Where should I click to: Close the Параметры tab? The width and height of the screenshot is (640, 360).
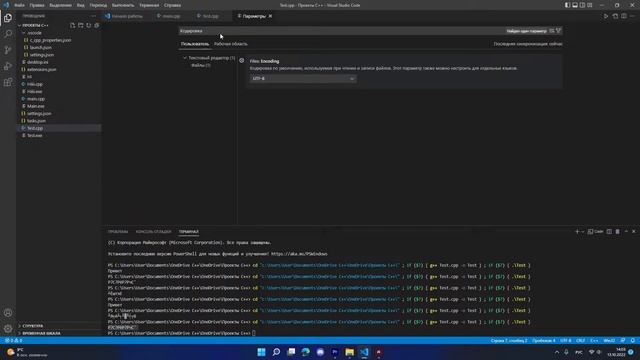270,16
